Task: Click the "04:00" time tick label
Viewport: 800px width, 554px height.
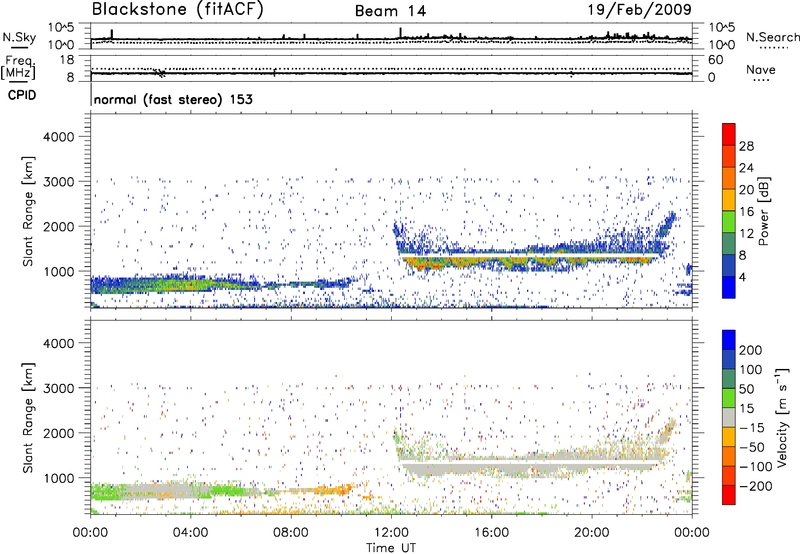Action: coord(190,533)
